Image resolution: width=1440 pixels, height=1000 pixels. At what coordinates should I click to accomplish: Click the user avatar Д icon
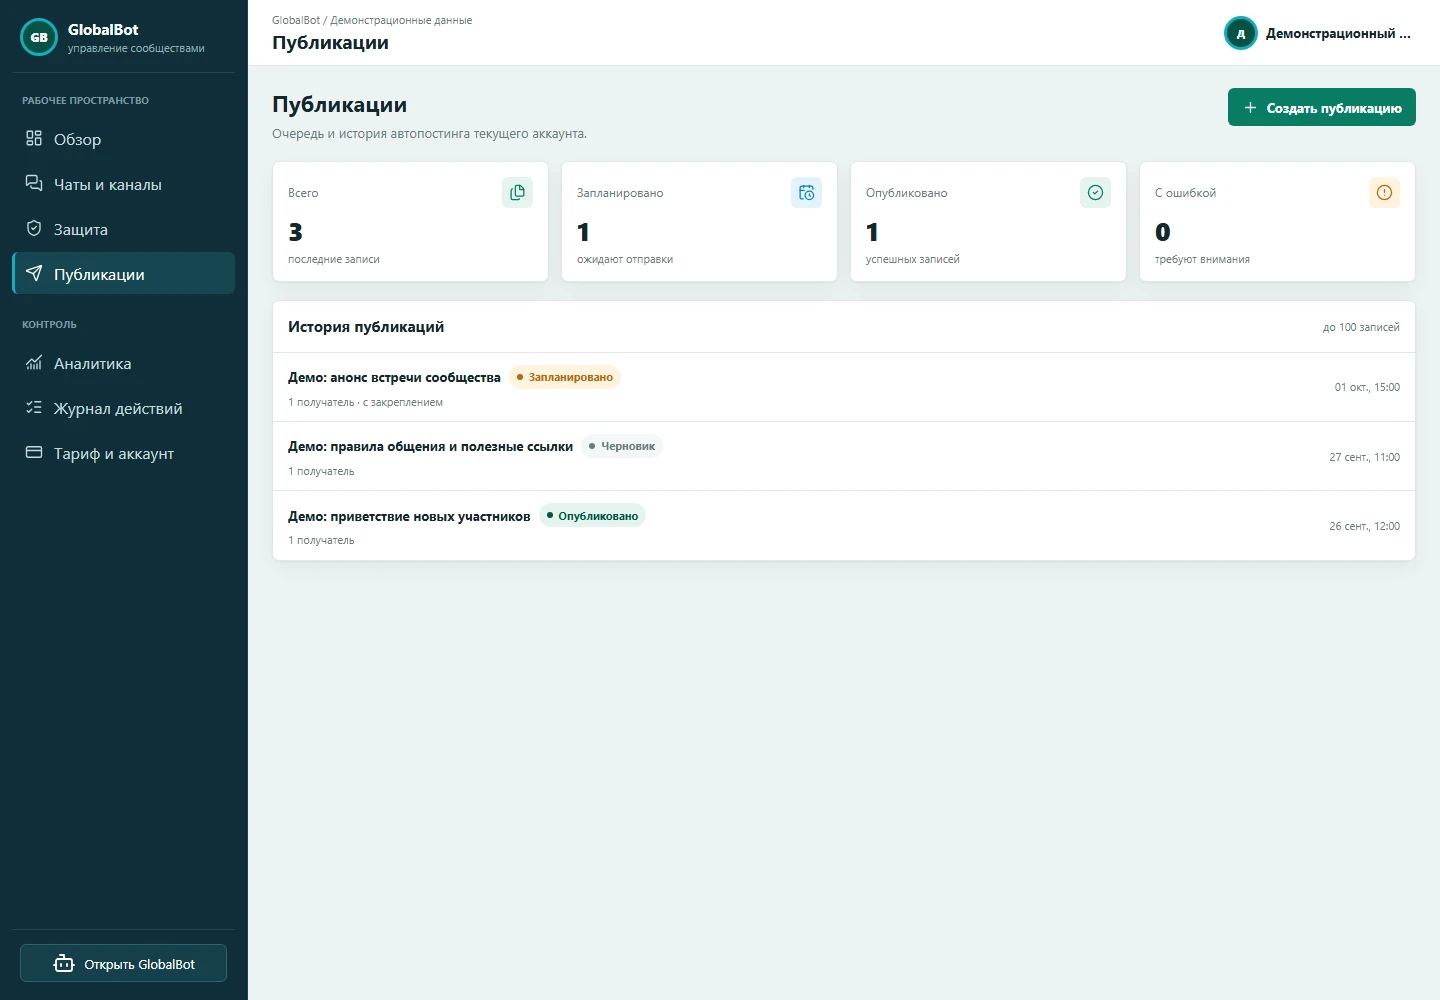[x=1241, y=33]
